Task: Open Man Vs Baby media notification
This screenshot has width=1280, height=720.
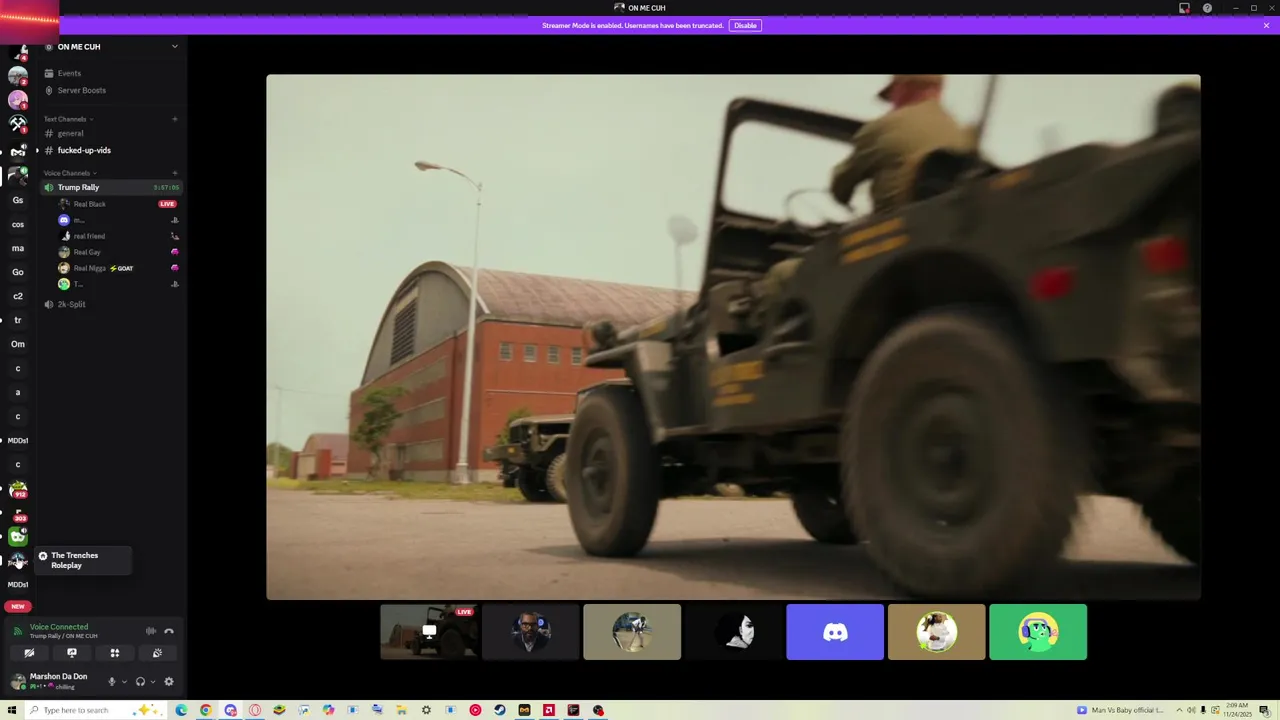Action: click(1120, 710)
